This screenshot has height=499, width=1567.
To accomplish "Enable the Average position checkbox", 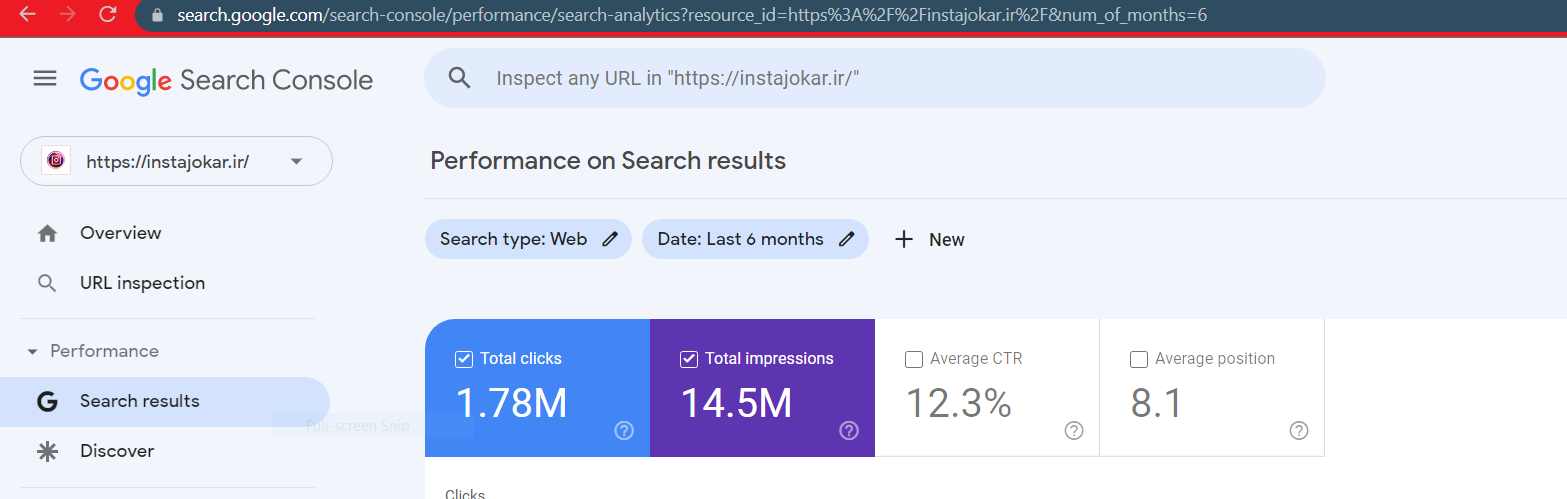I will [x=1138, y=359].
